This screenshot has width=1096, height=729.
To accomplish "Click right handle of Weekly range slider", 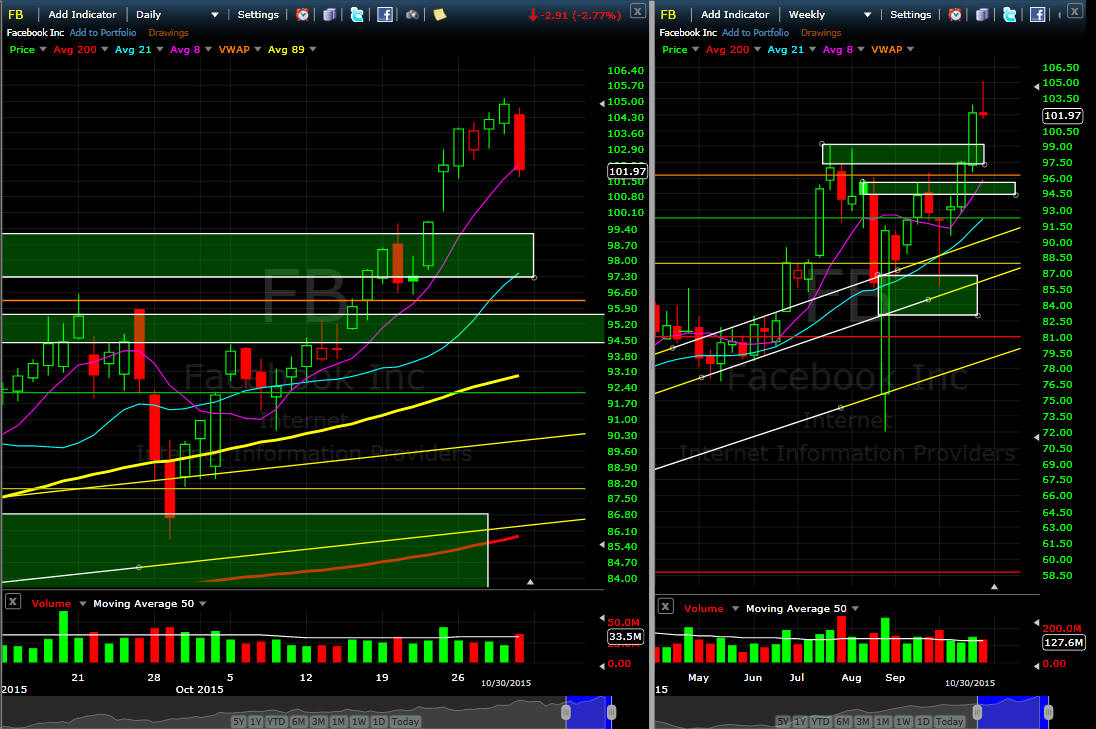I will coord(1048,712).
